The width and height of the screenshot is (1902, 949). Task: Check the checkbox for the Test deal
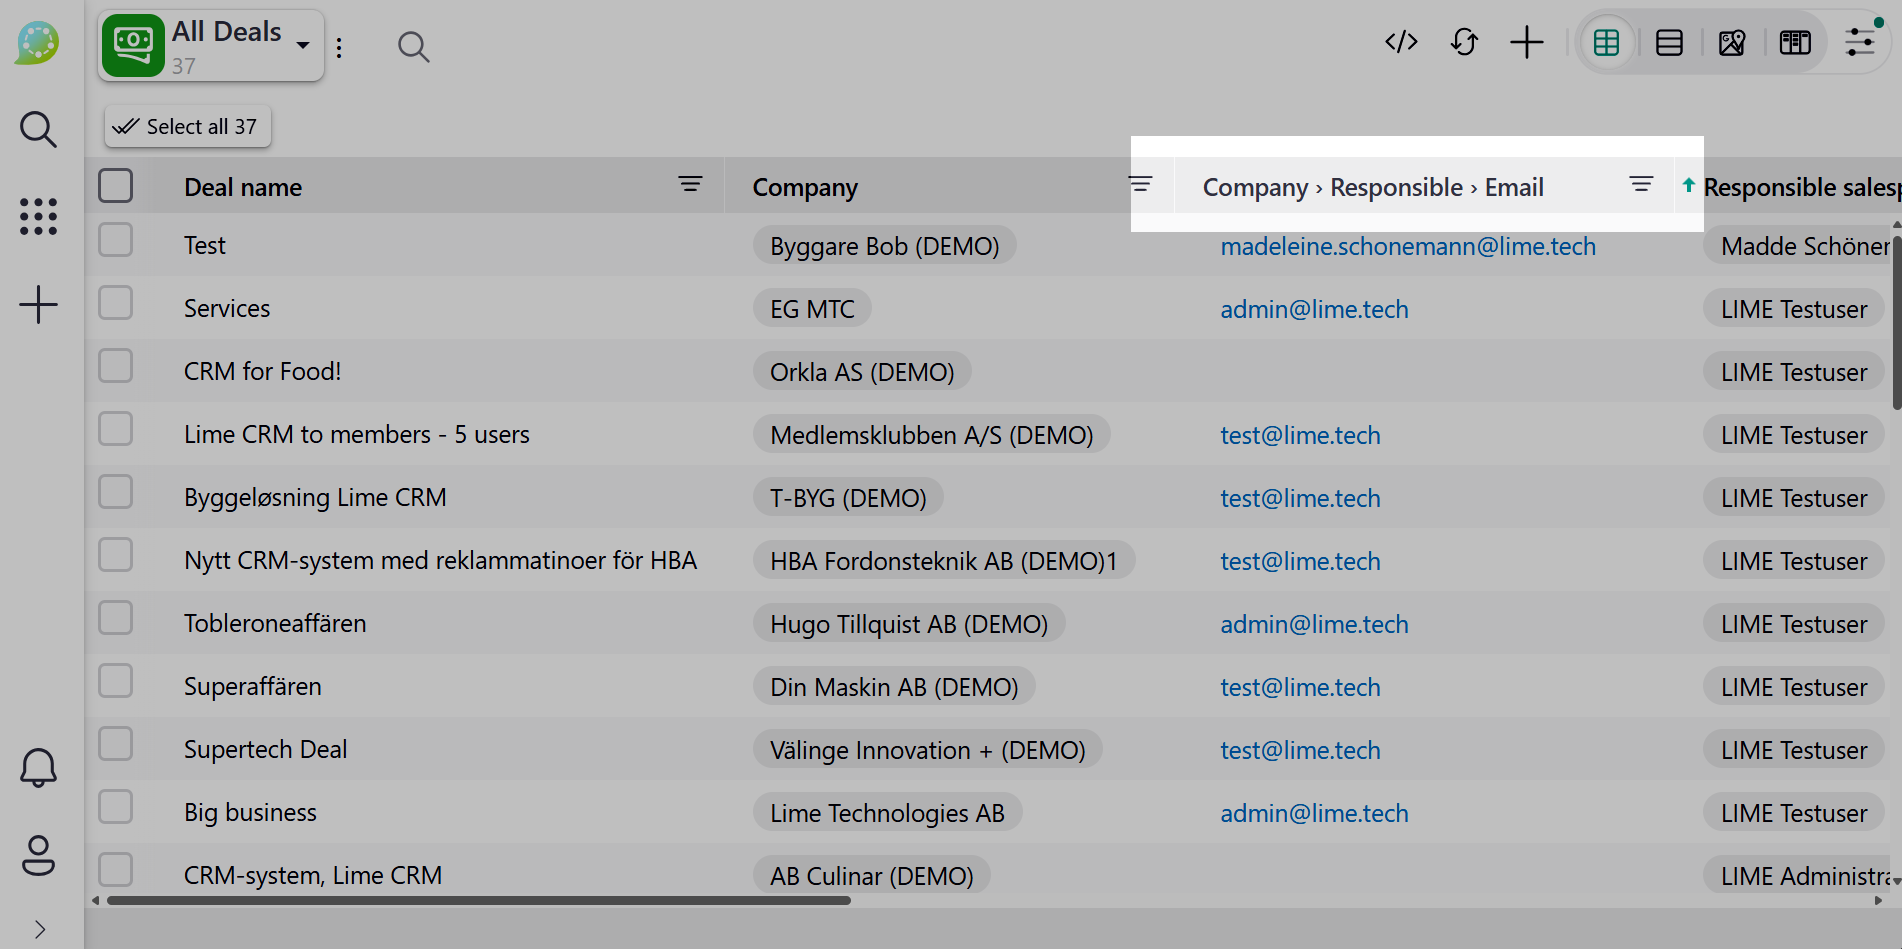pos(115,239)
